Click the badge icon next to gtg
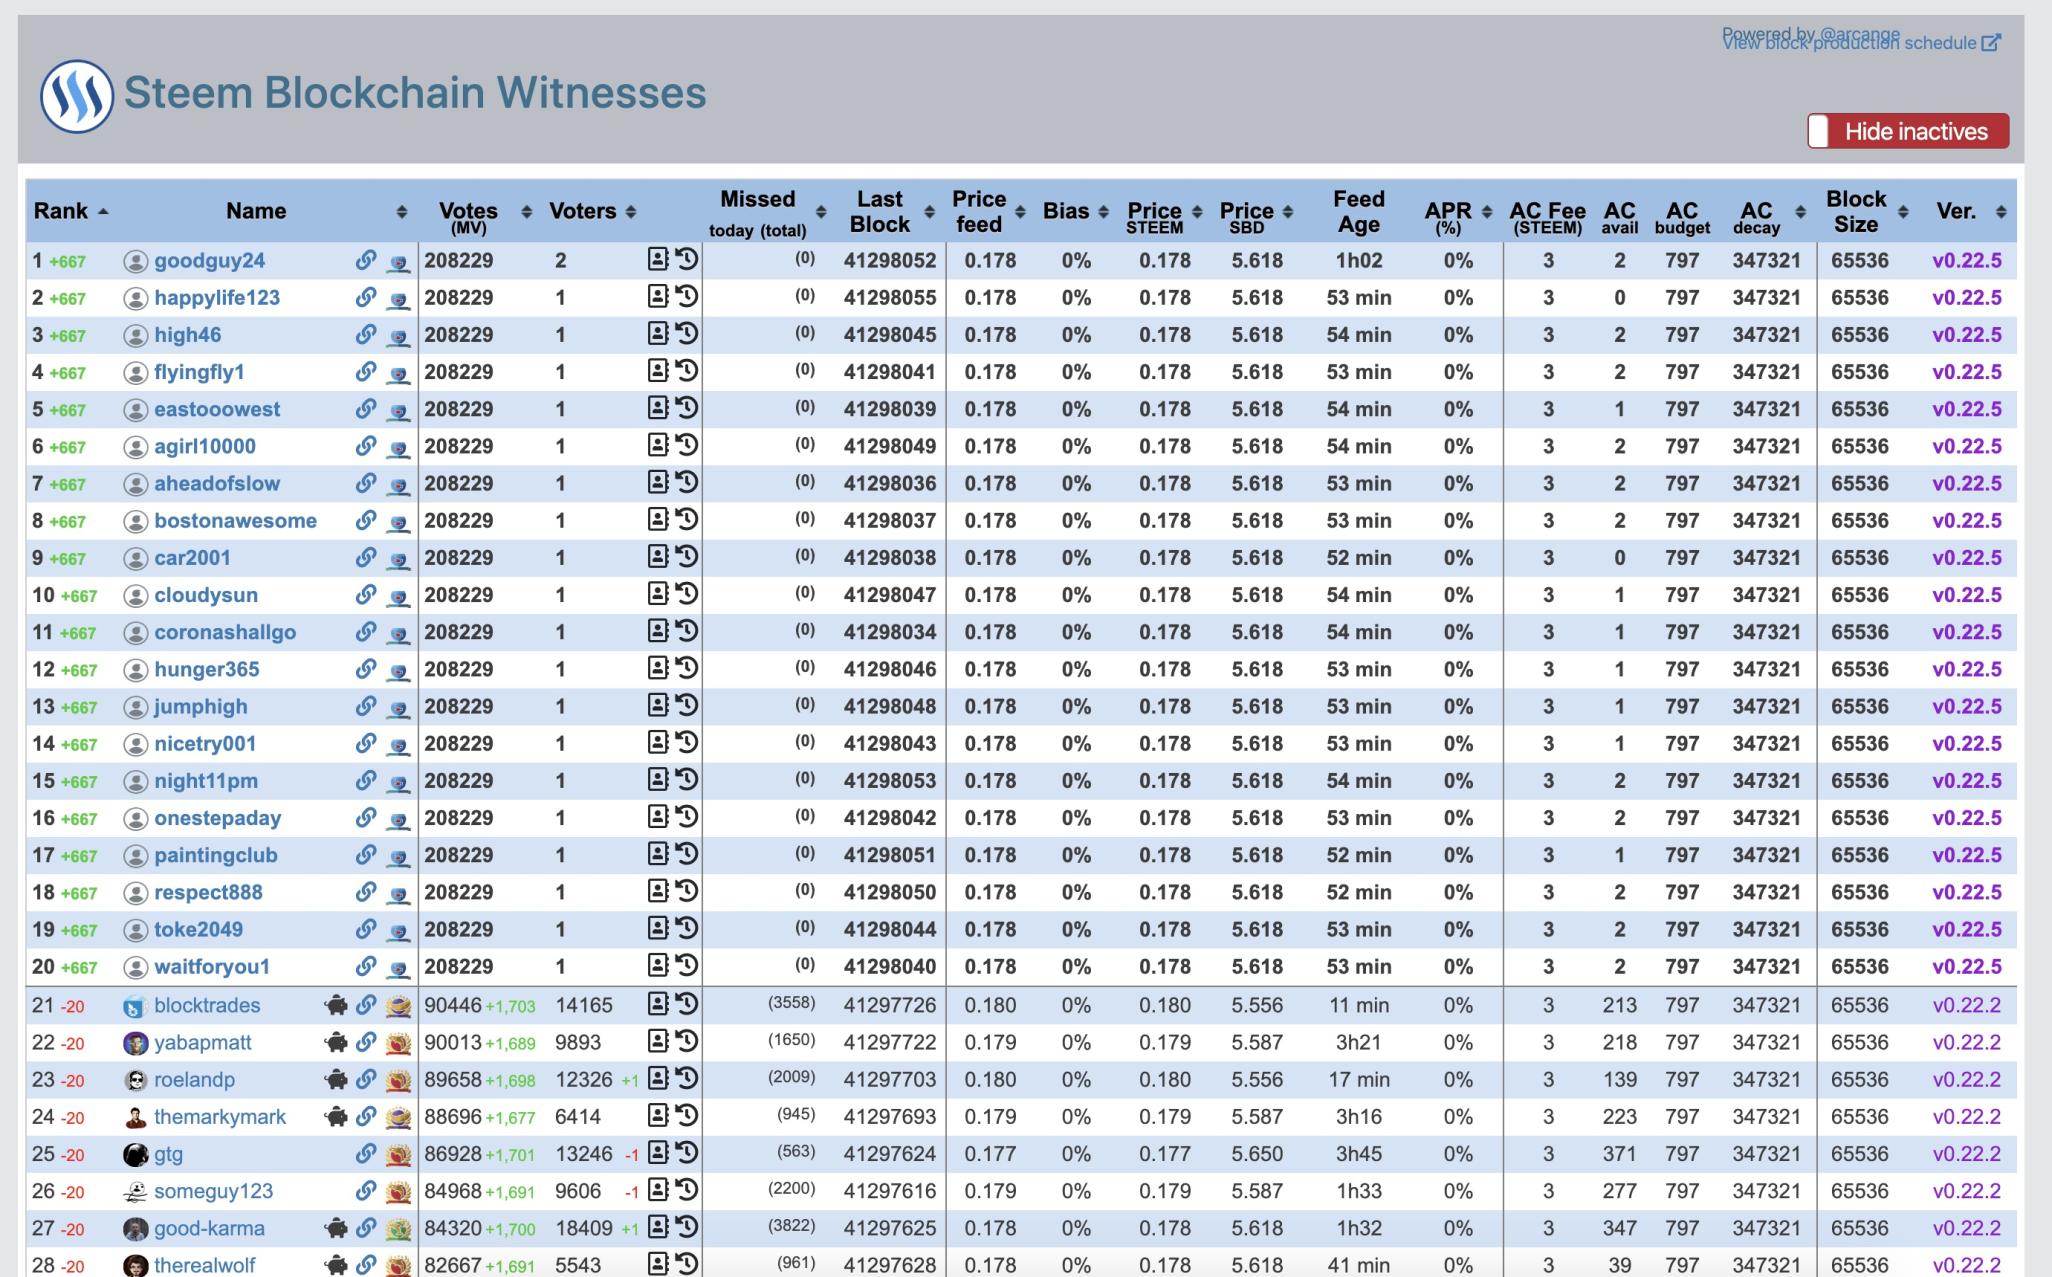Screen dimensions: 2052x1277 click(x=398, y=1154)
